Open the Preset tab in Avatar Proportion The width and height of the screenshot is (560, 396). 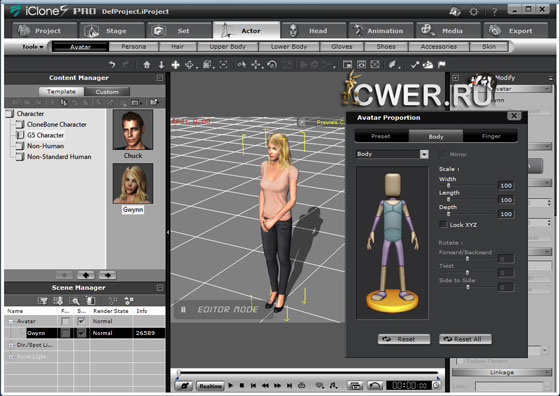pyautogui.click(x=381, y=136)
